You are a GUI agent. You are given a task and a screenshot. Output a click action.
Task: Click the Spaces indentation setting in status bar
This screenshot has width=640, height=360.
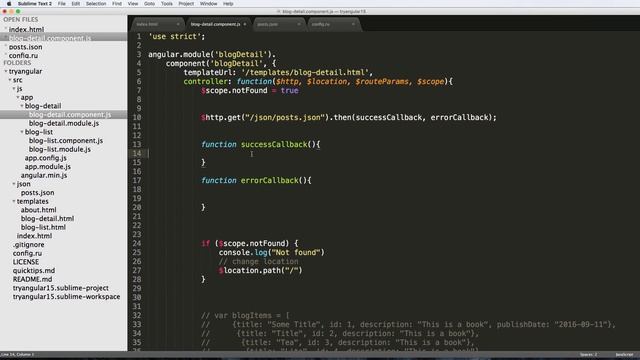[x=588, y=355]
